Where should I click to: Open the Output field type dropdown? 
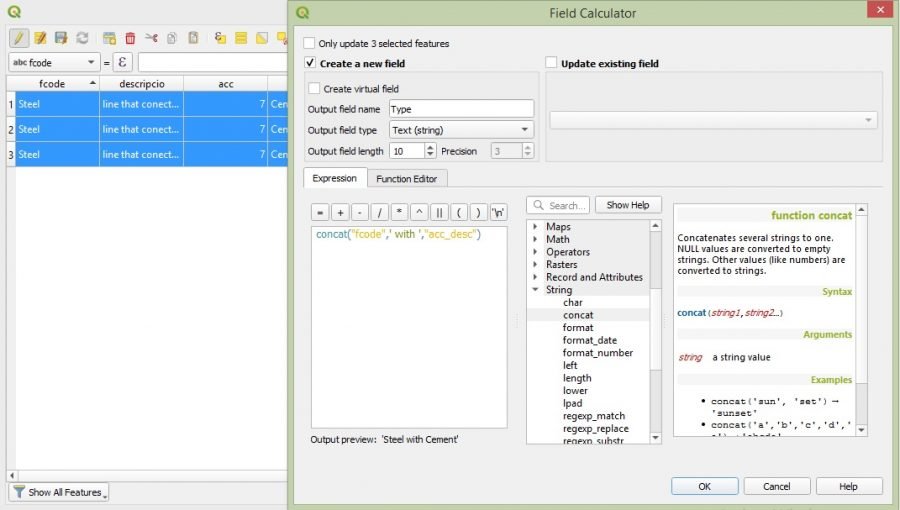pyautogui.click(x=461, y=130)
